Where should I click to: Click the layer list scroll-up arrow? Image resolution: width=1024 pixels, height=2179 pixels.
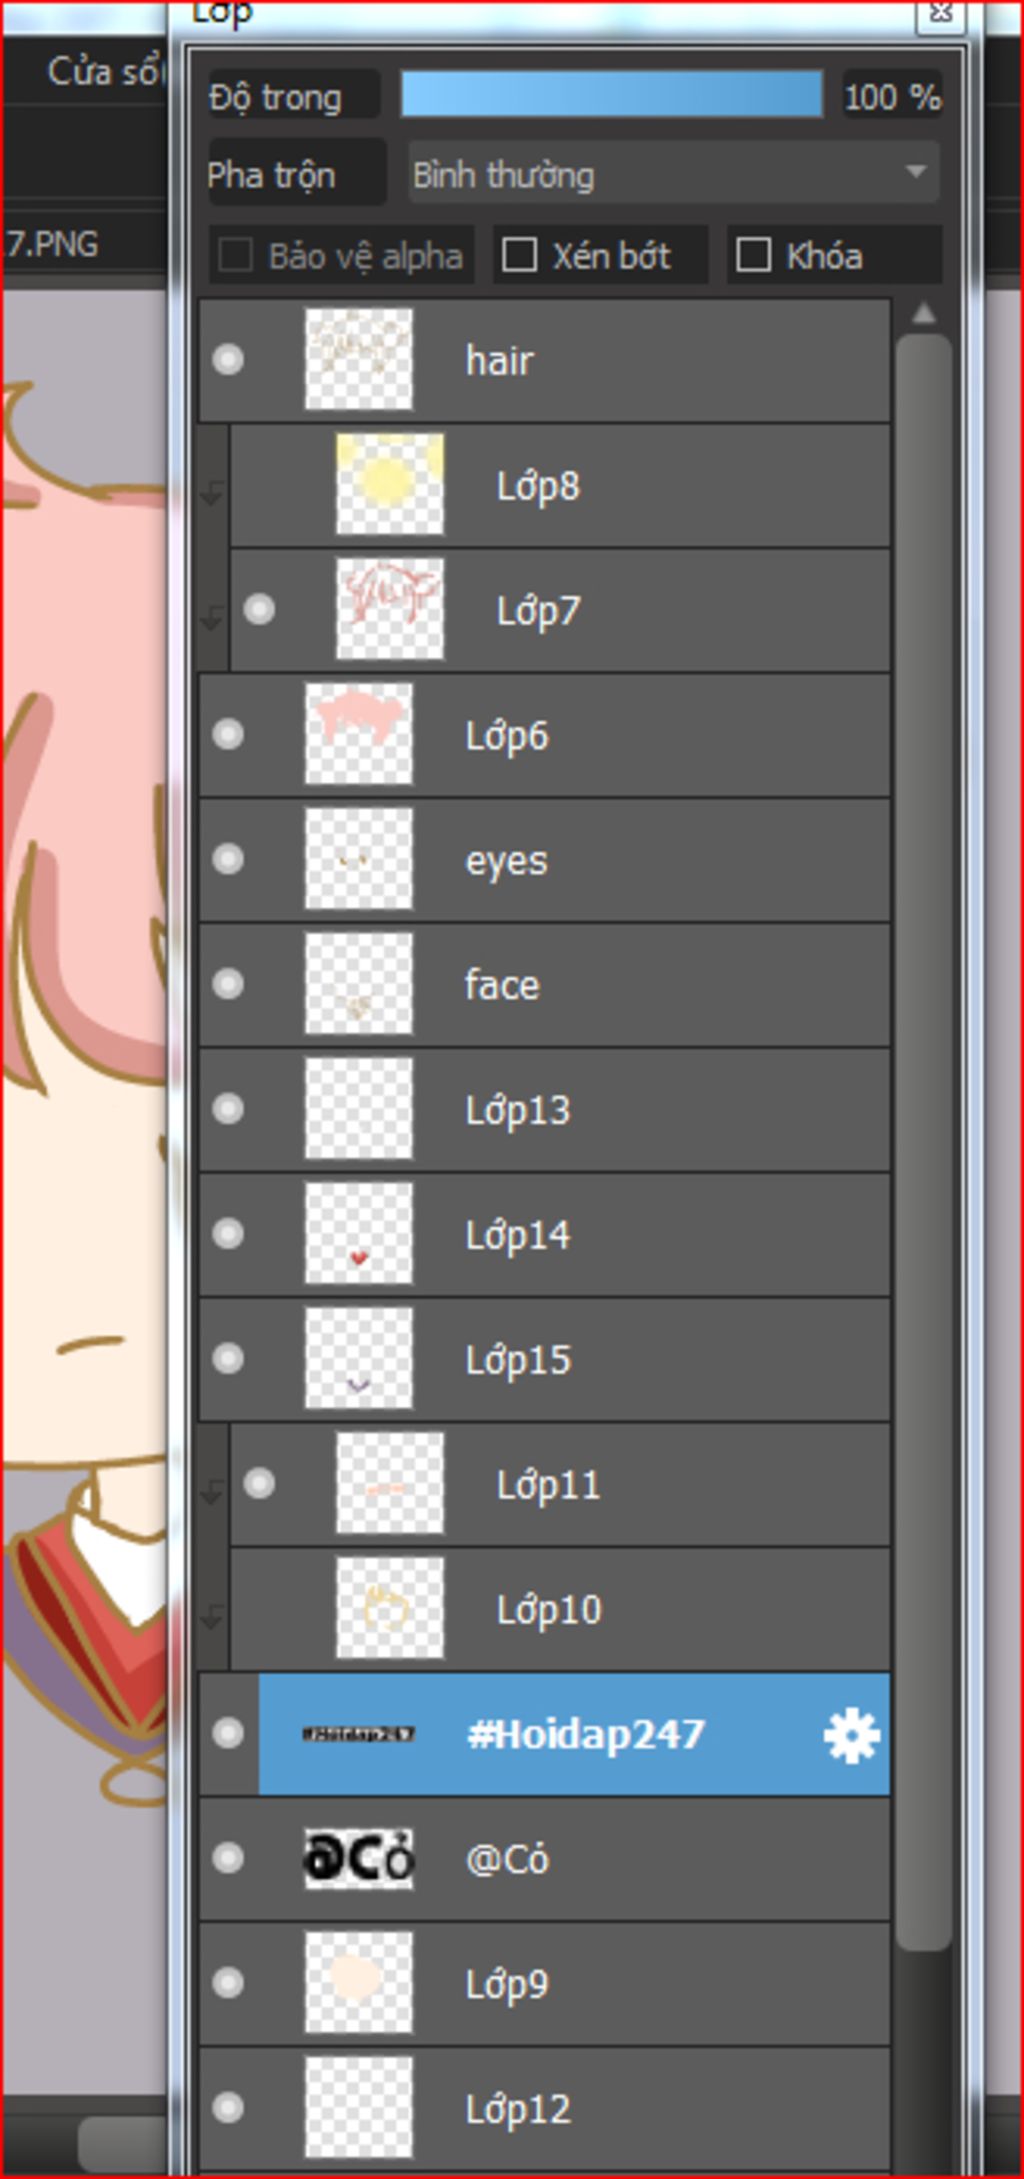[x=924, y=315]
